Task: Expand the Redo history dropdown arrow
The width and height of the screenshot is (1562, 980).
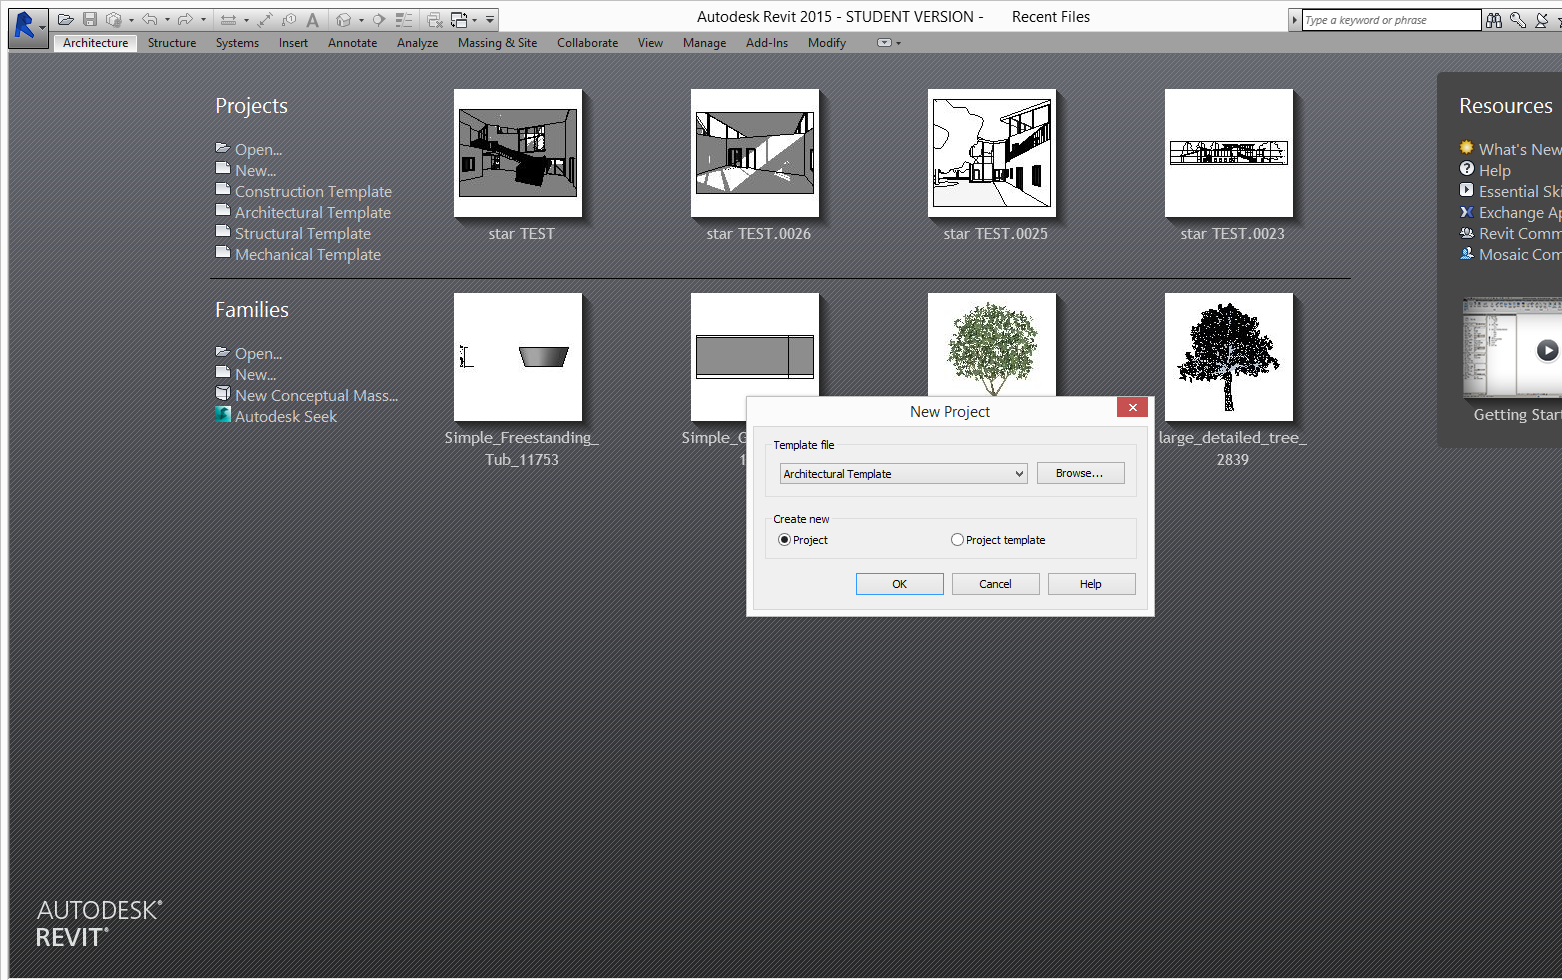Action: pos(203,20)
